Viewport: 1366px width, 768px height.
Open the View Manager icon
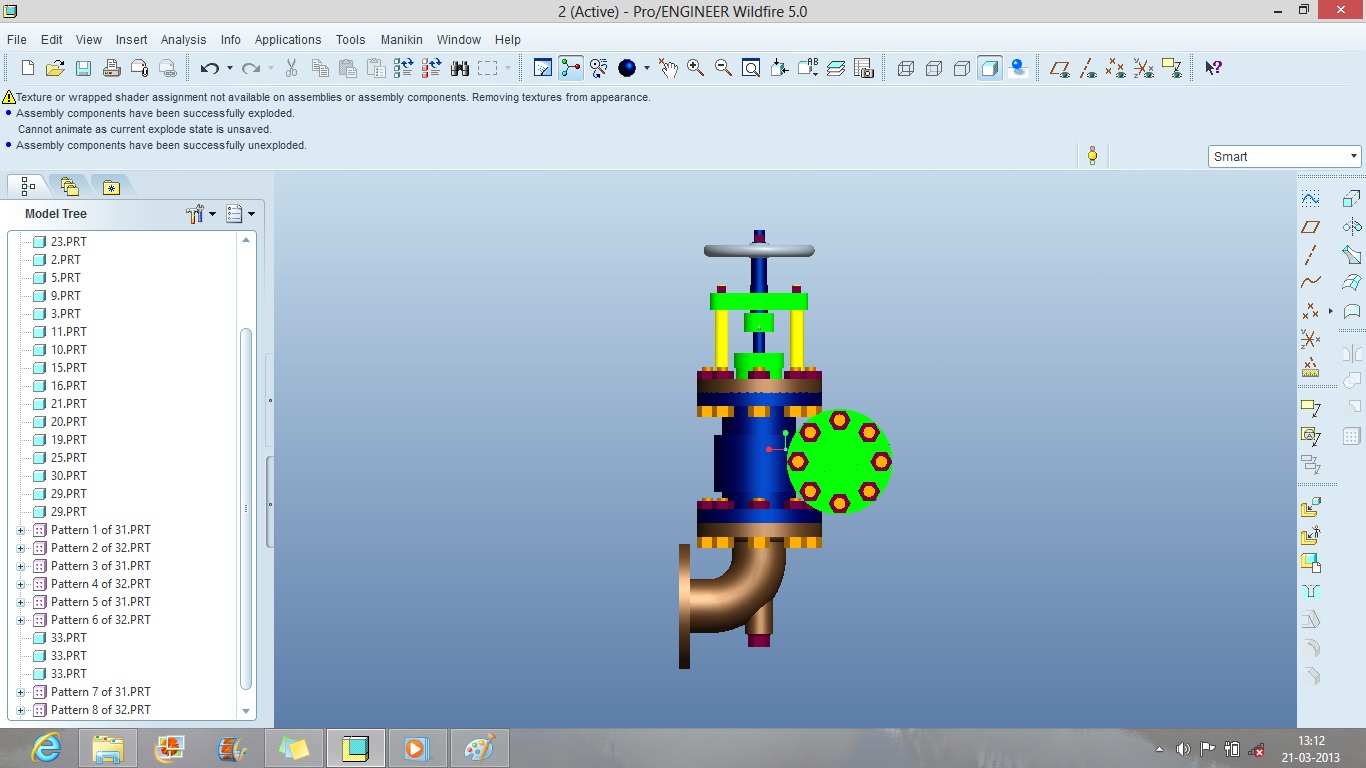pyautogui.click(x=865, y=68)
